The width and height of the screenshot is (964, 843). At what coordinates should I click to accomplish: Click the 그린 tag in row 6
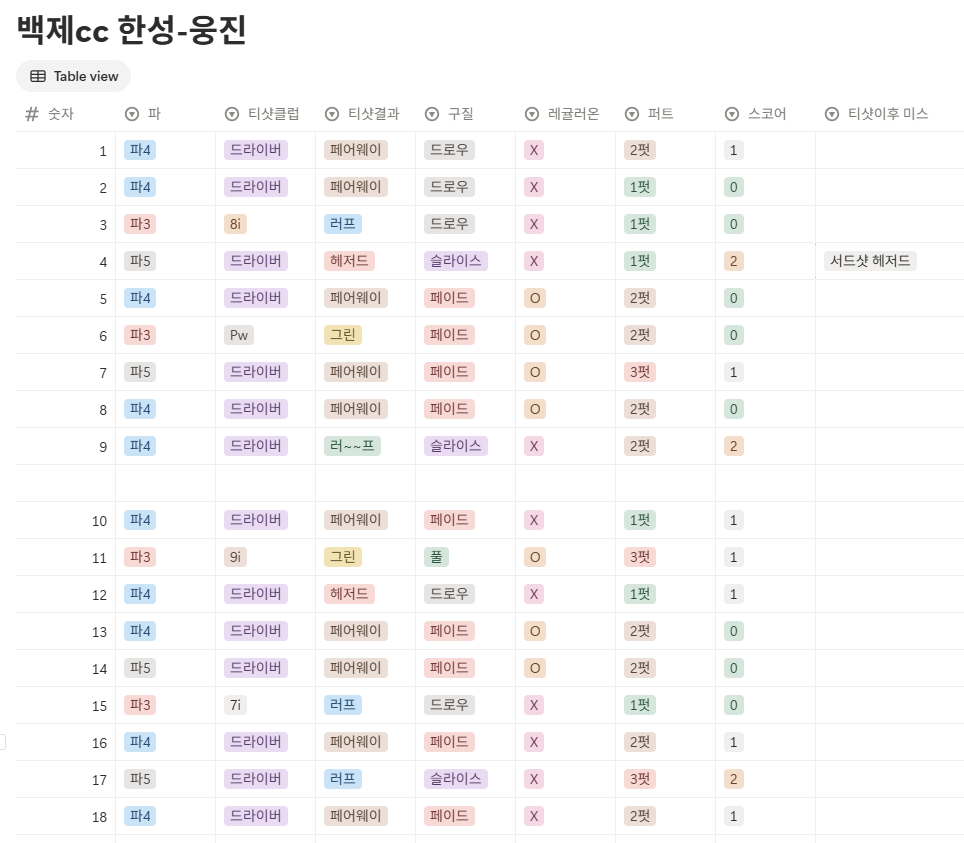(343, 335)
